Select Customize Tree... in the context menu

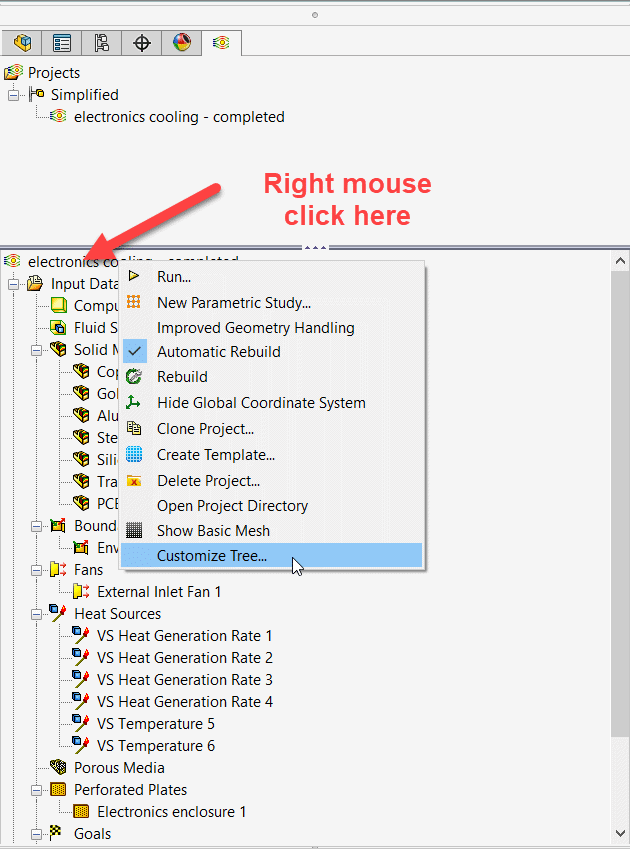point(272,556)
